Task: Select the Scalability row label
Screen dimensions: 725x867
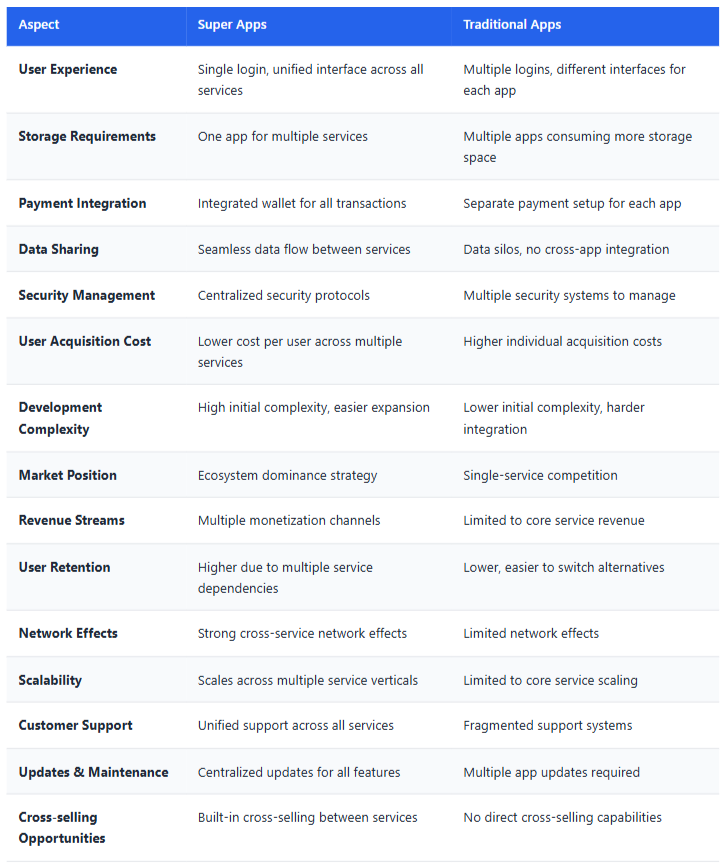Action: (x=50, y=680)
